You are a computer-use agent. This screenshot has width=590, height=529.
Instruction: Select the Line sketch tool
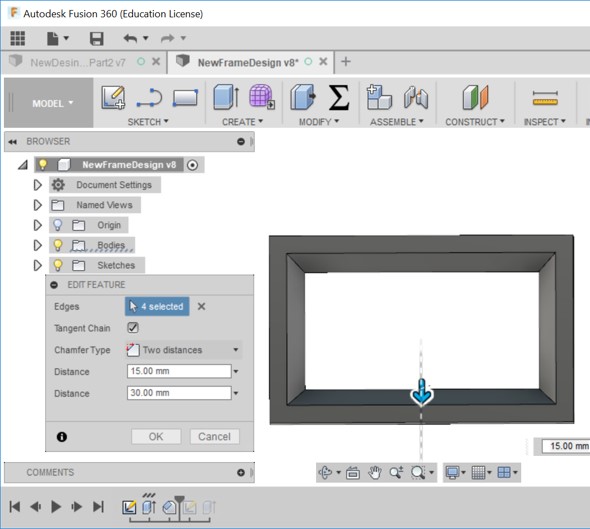coord(149,97)
